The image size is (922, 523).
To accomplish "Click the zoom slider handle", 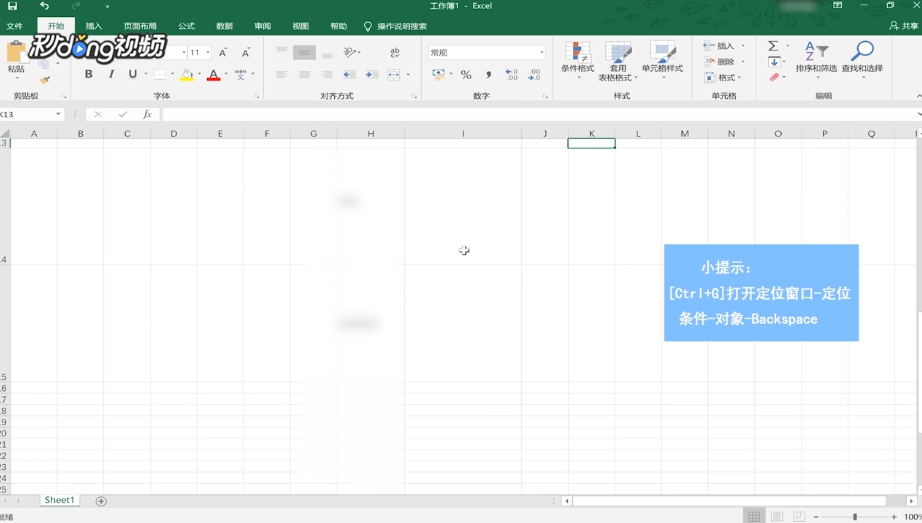I will coord(855,517).
